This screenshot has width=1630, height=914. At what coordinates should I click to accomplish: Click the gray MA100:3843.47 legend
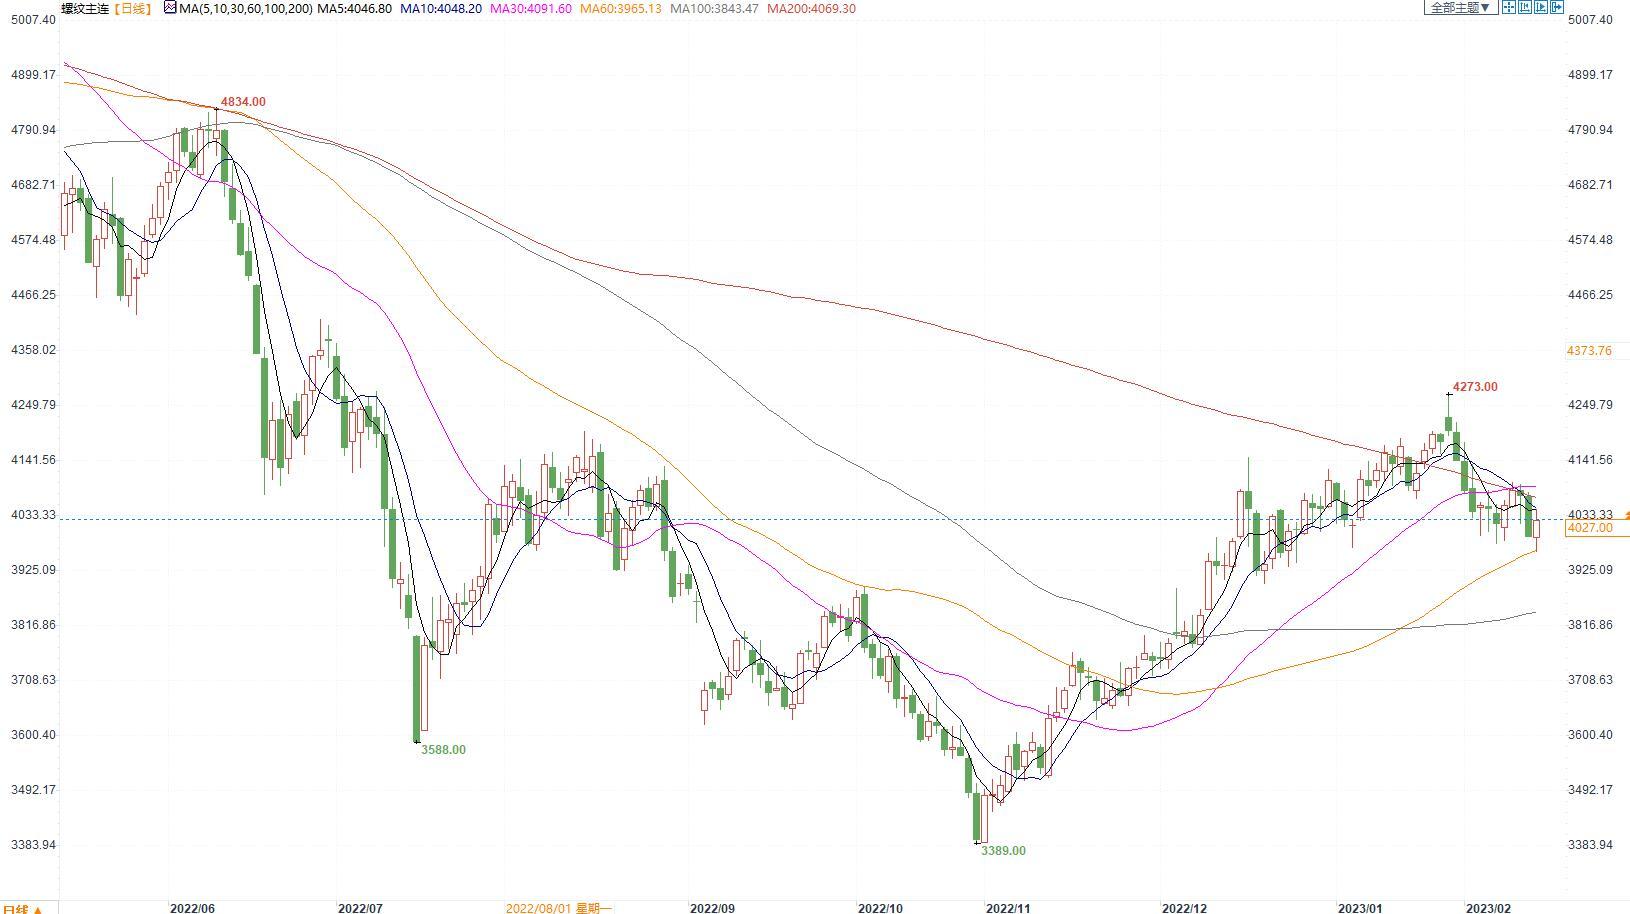(x=714, y=8)
